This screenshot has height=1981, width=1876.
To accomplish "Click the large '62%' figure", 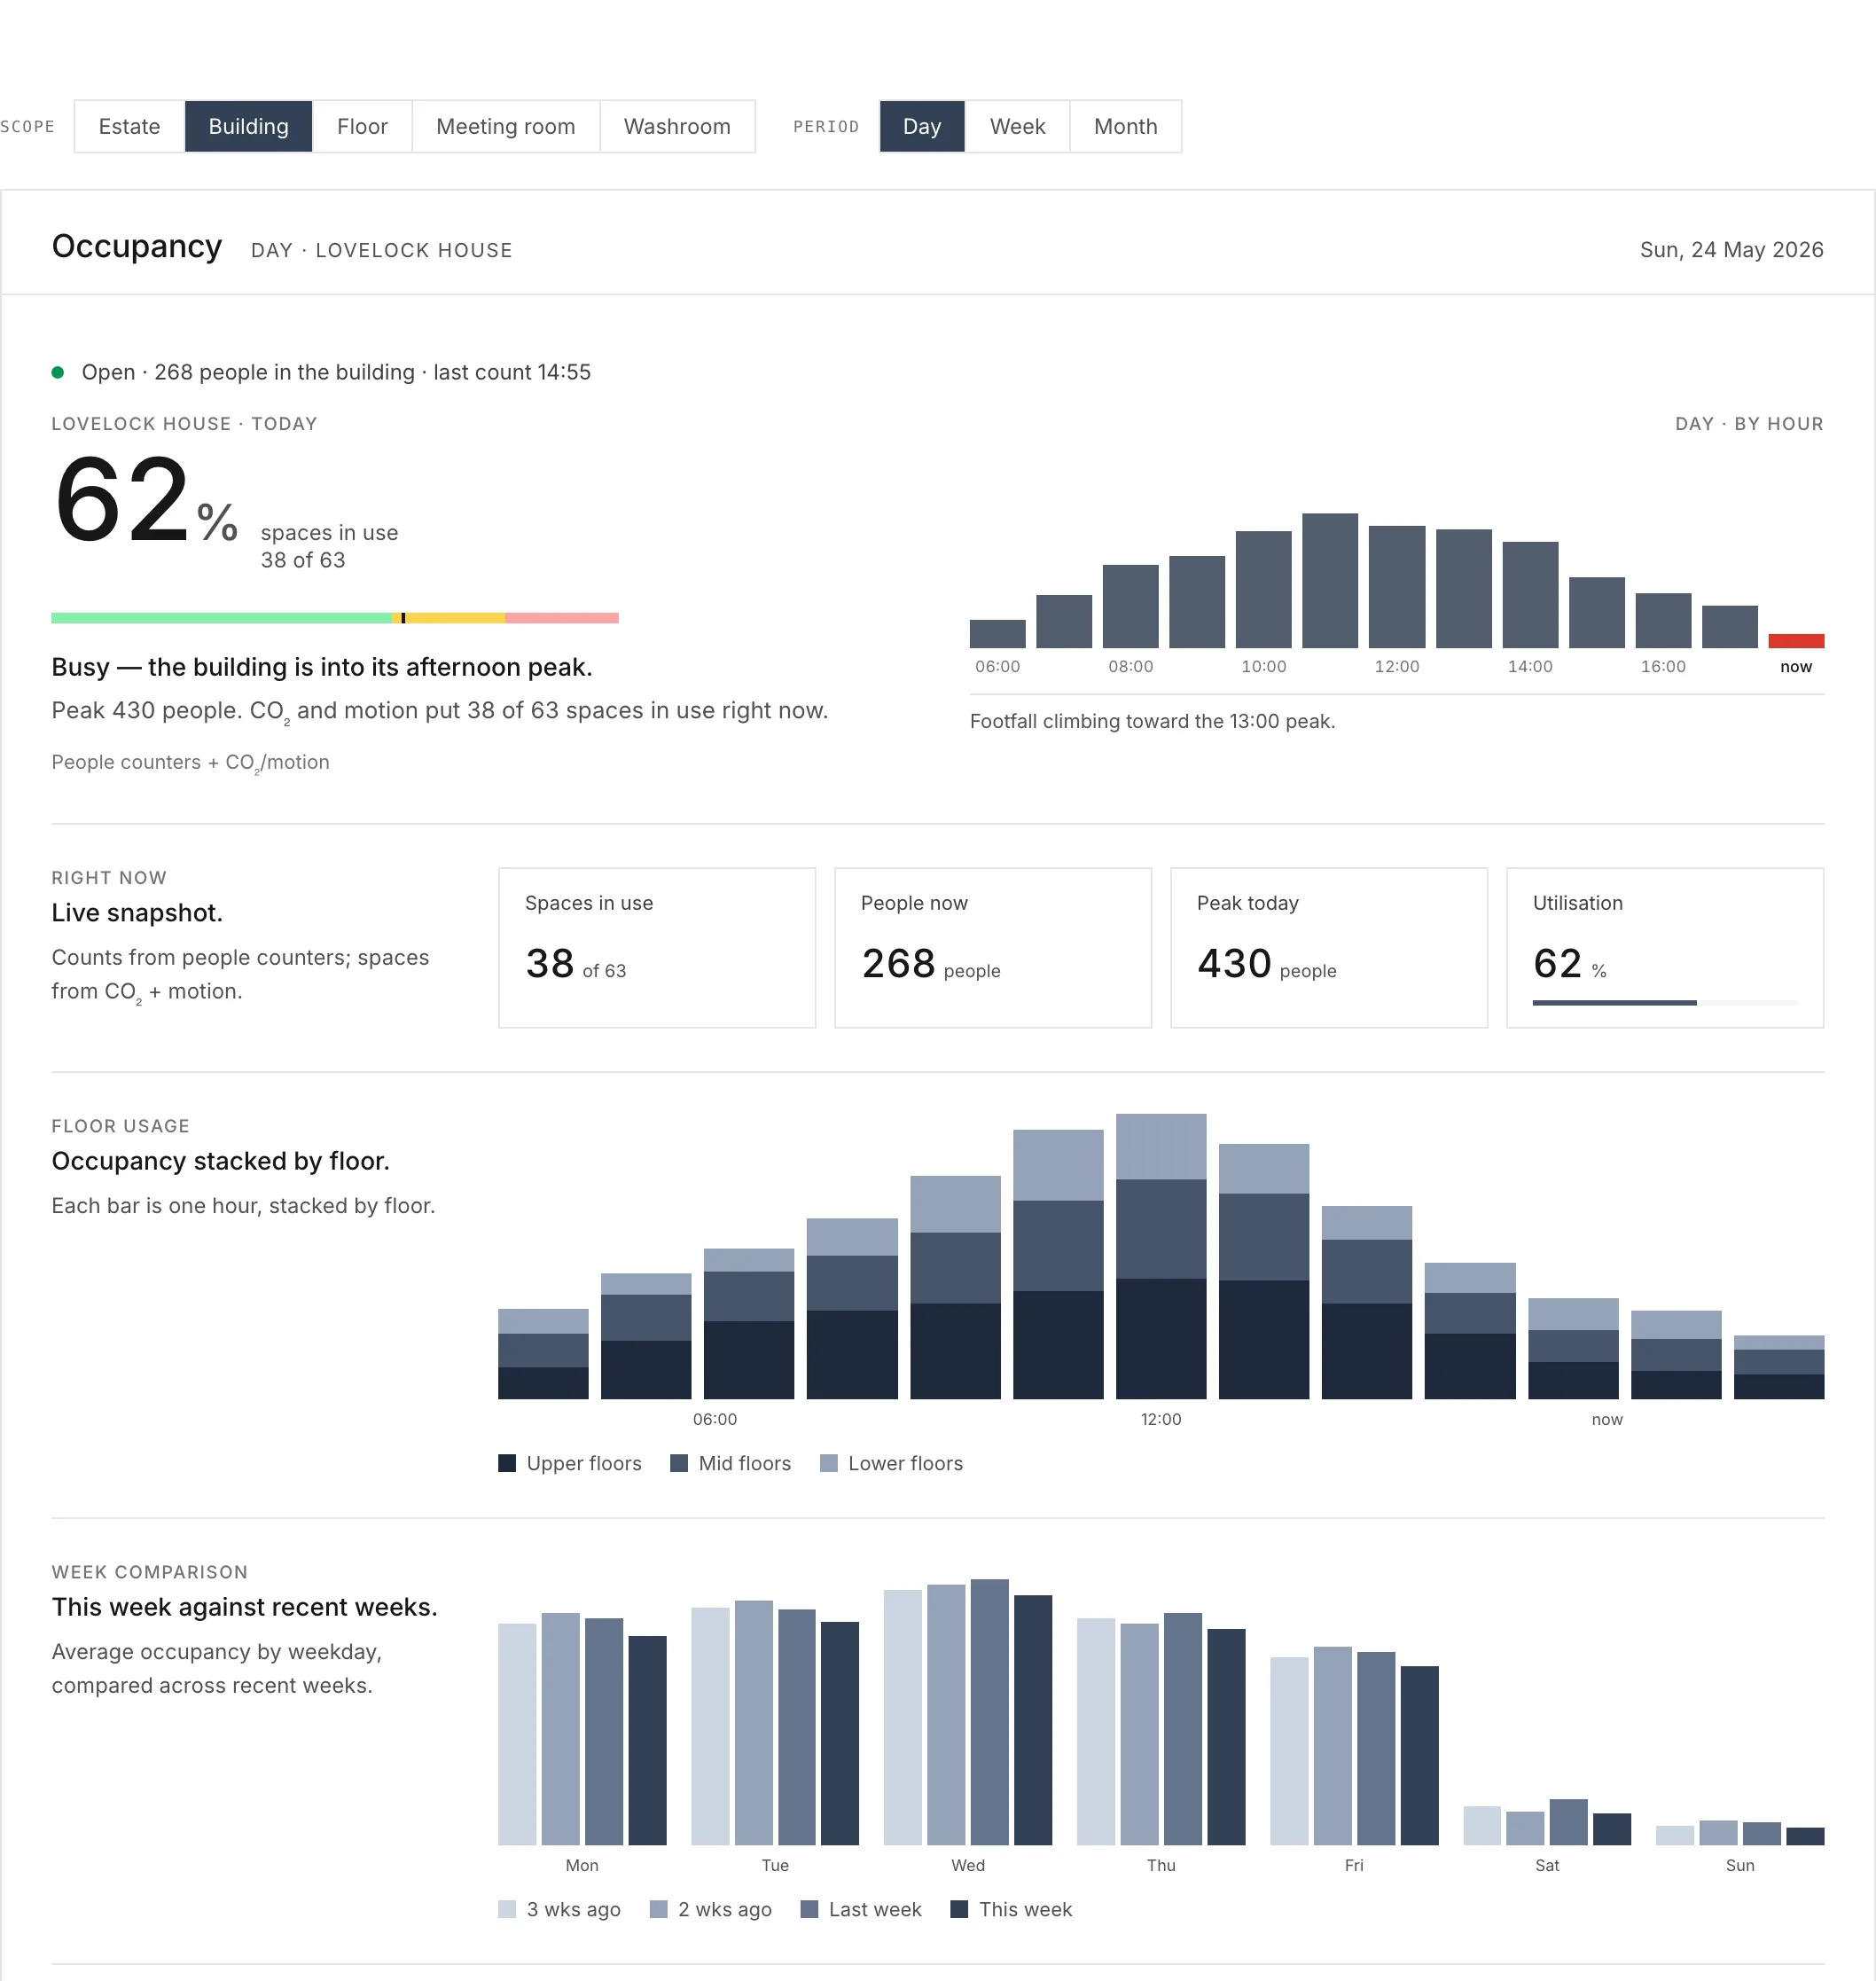I will click(146, 499).
